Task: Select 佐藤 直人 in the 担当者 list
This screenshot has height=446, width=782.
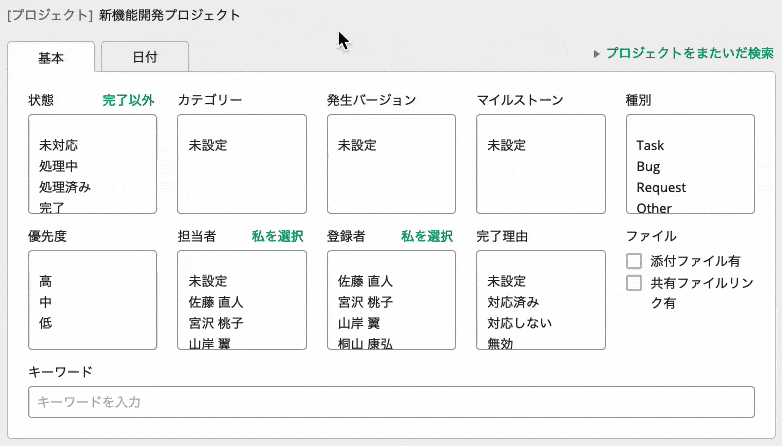Action: [216, 302]
